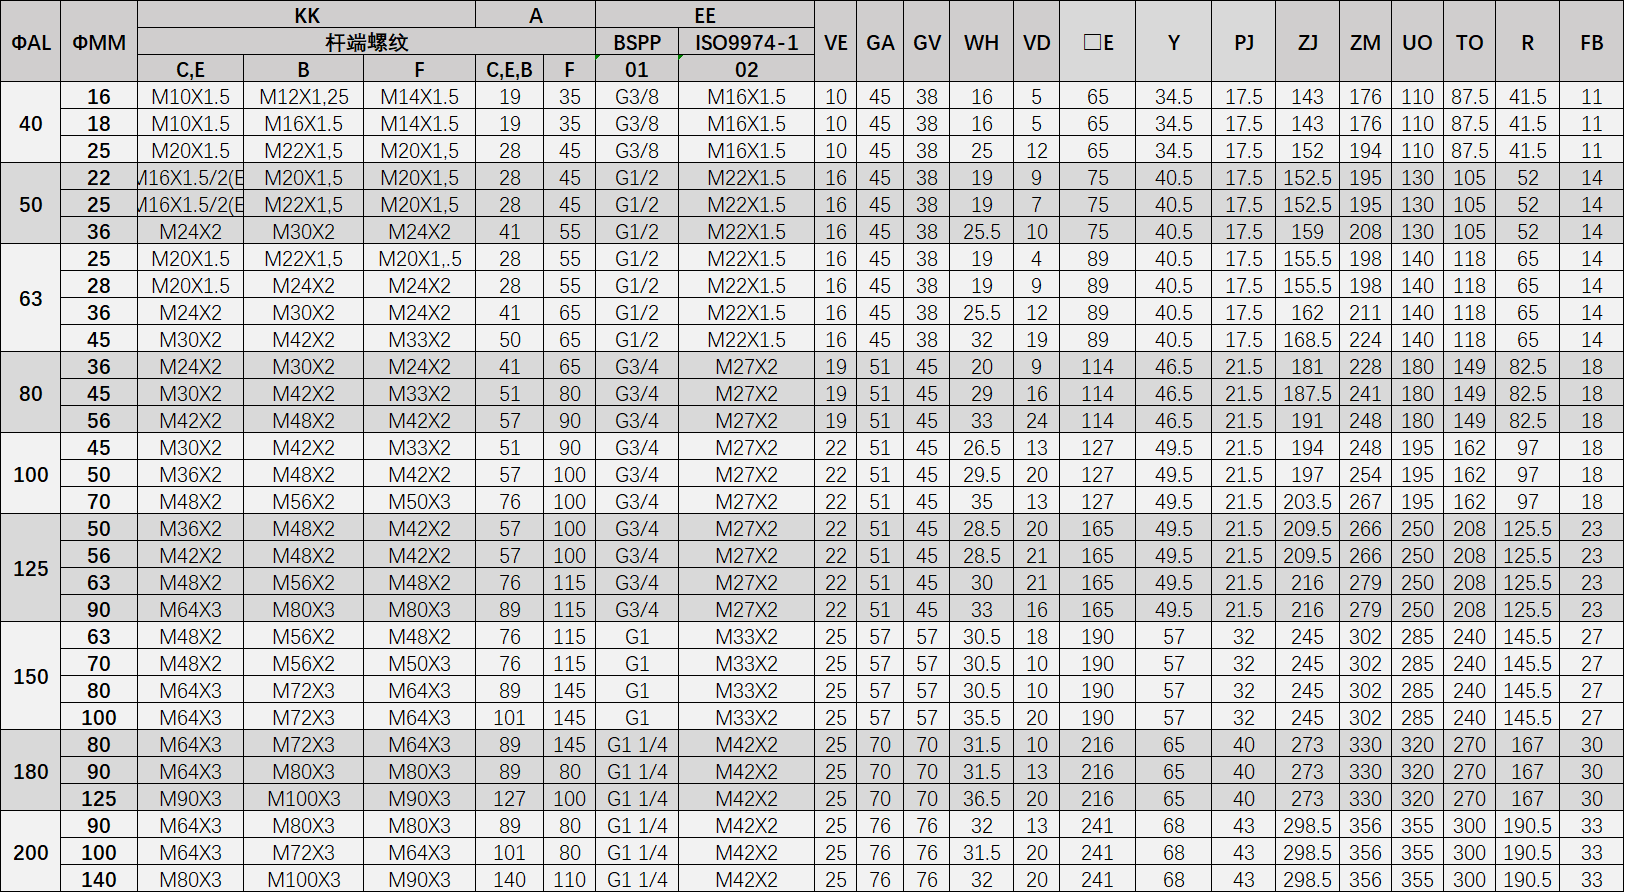The height and width of the screenshot is (893, 1625).
Task: Click the ΦMM column header
Action: pos(99,42)
